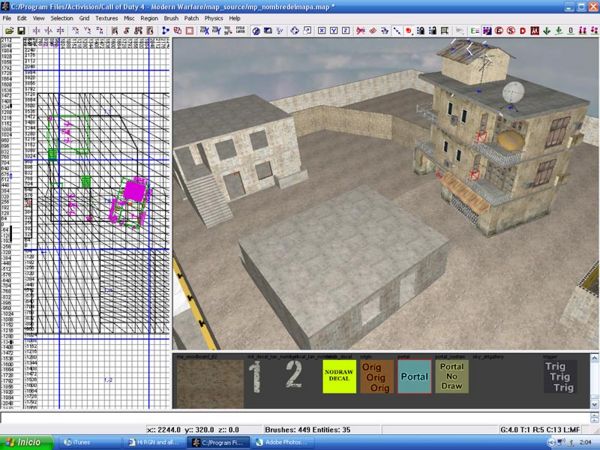
Task: Click the Save floppy disk icon
Action: tap(21, 31)
